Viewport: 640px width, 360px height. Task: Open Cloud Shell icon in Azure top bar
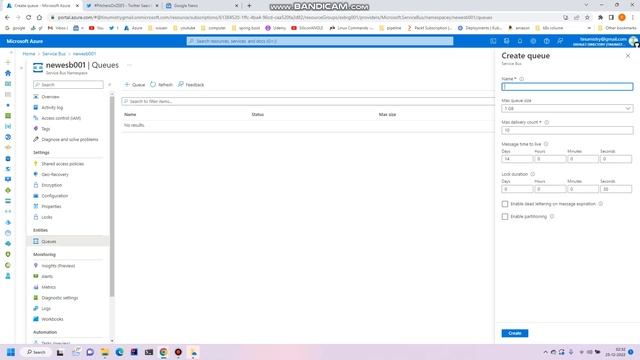coord(493,41)
